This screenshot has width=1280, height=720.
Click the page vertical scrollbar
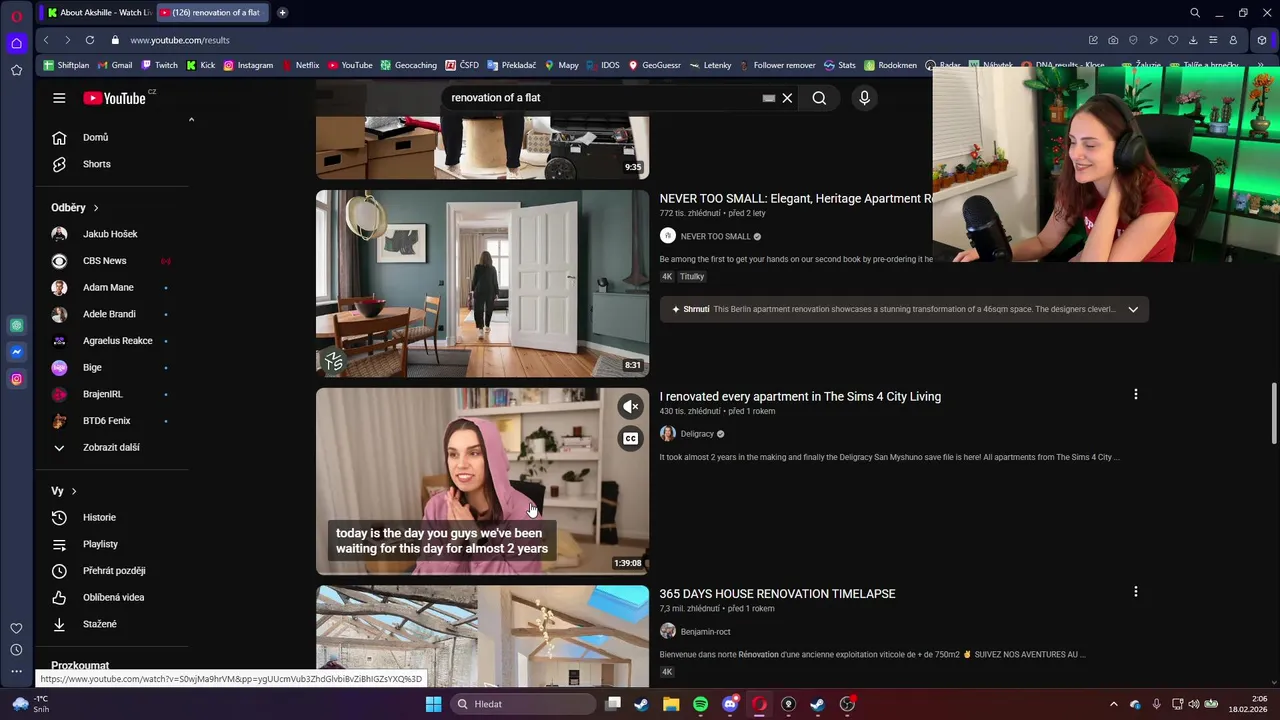point(1273,412)
